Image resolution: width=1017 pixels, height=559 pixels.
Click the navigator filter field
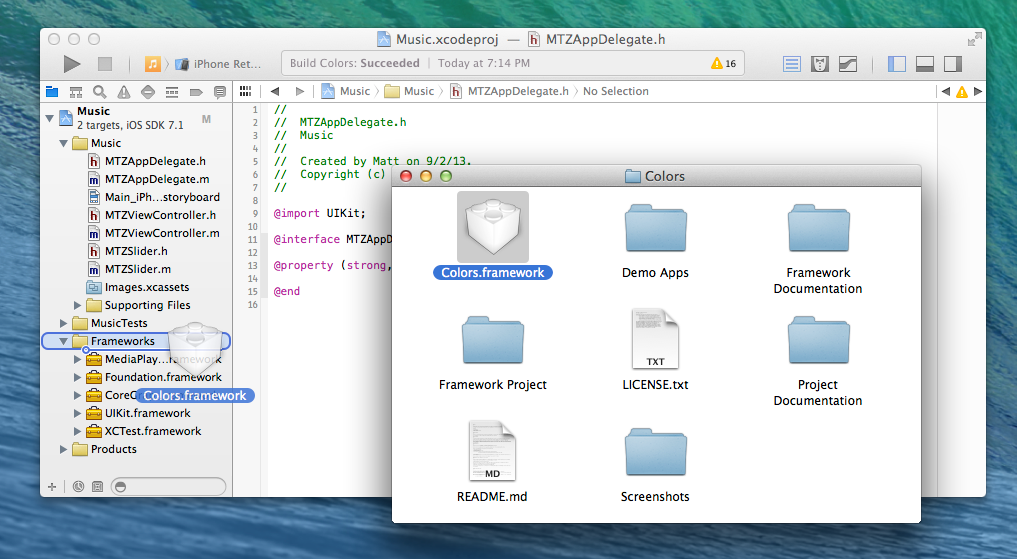click(x=169, y=486)
